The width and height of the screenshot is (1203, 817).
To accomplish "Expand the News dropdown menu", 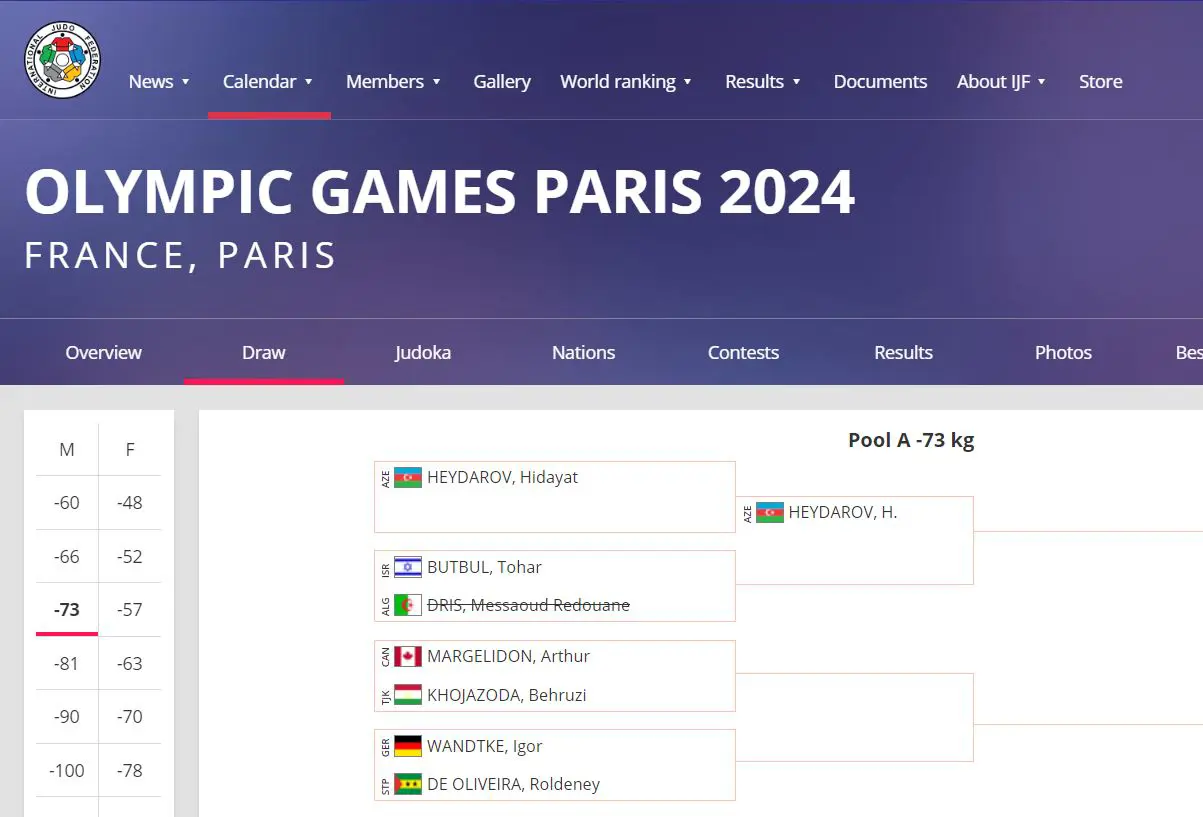I will click(x=159, y=82).
